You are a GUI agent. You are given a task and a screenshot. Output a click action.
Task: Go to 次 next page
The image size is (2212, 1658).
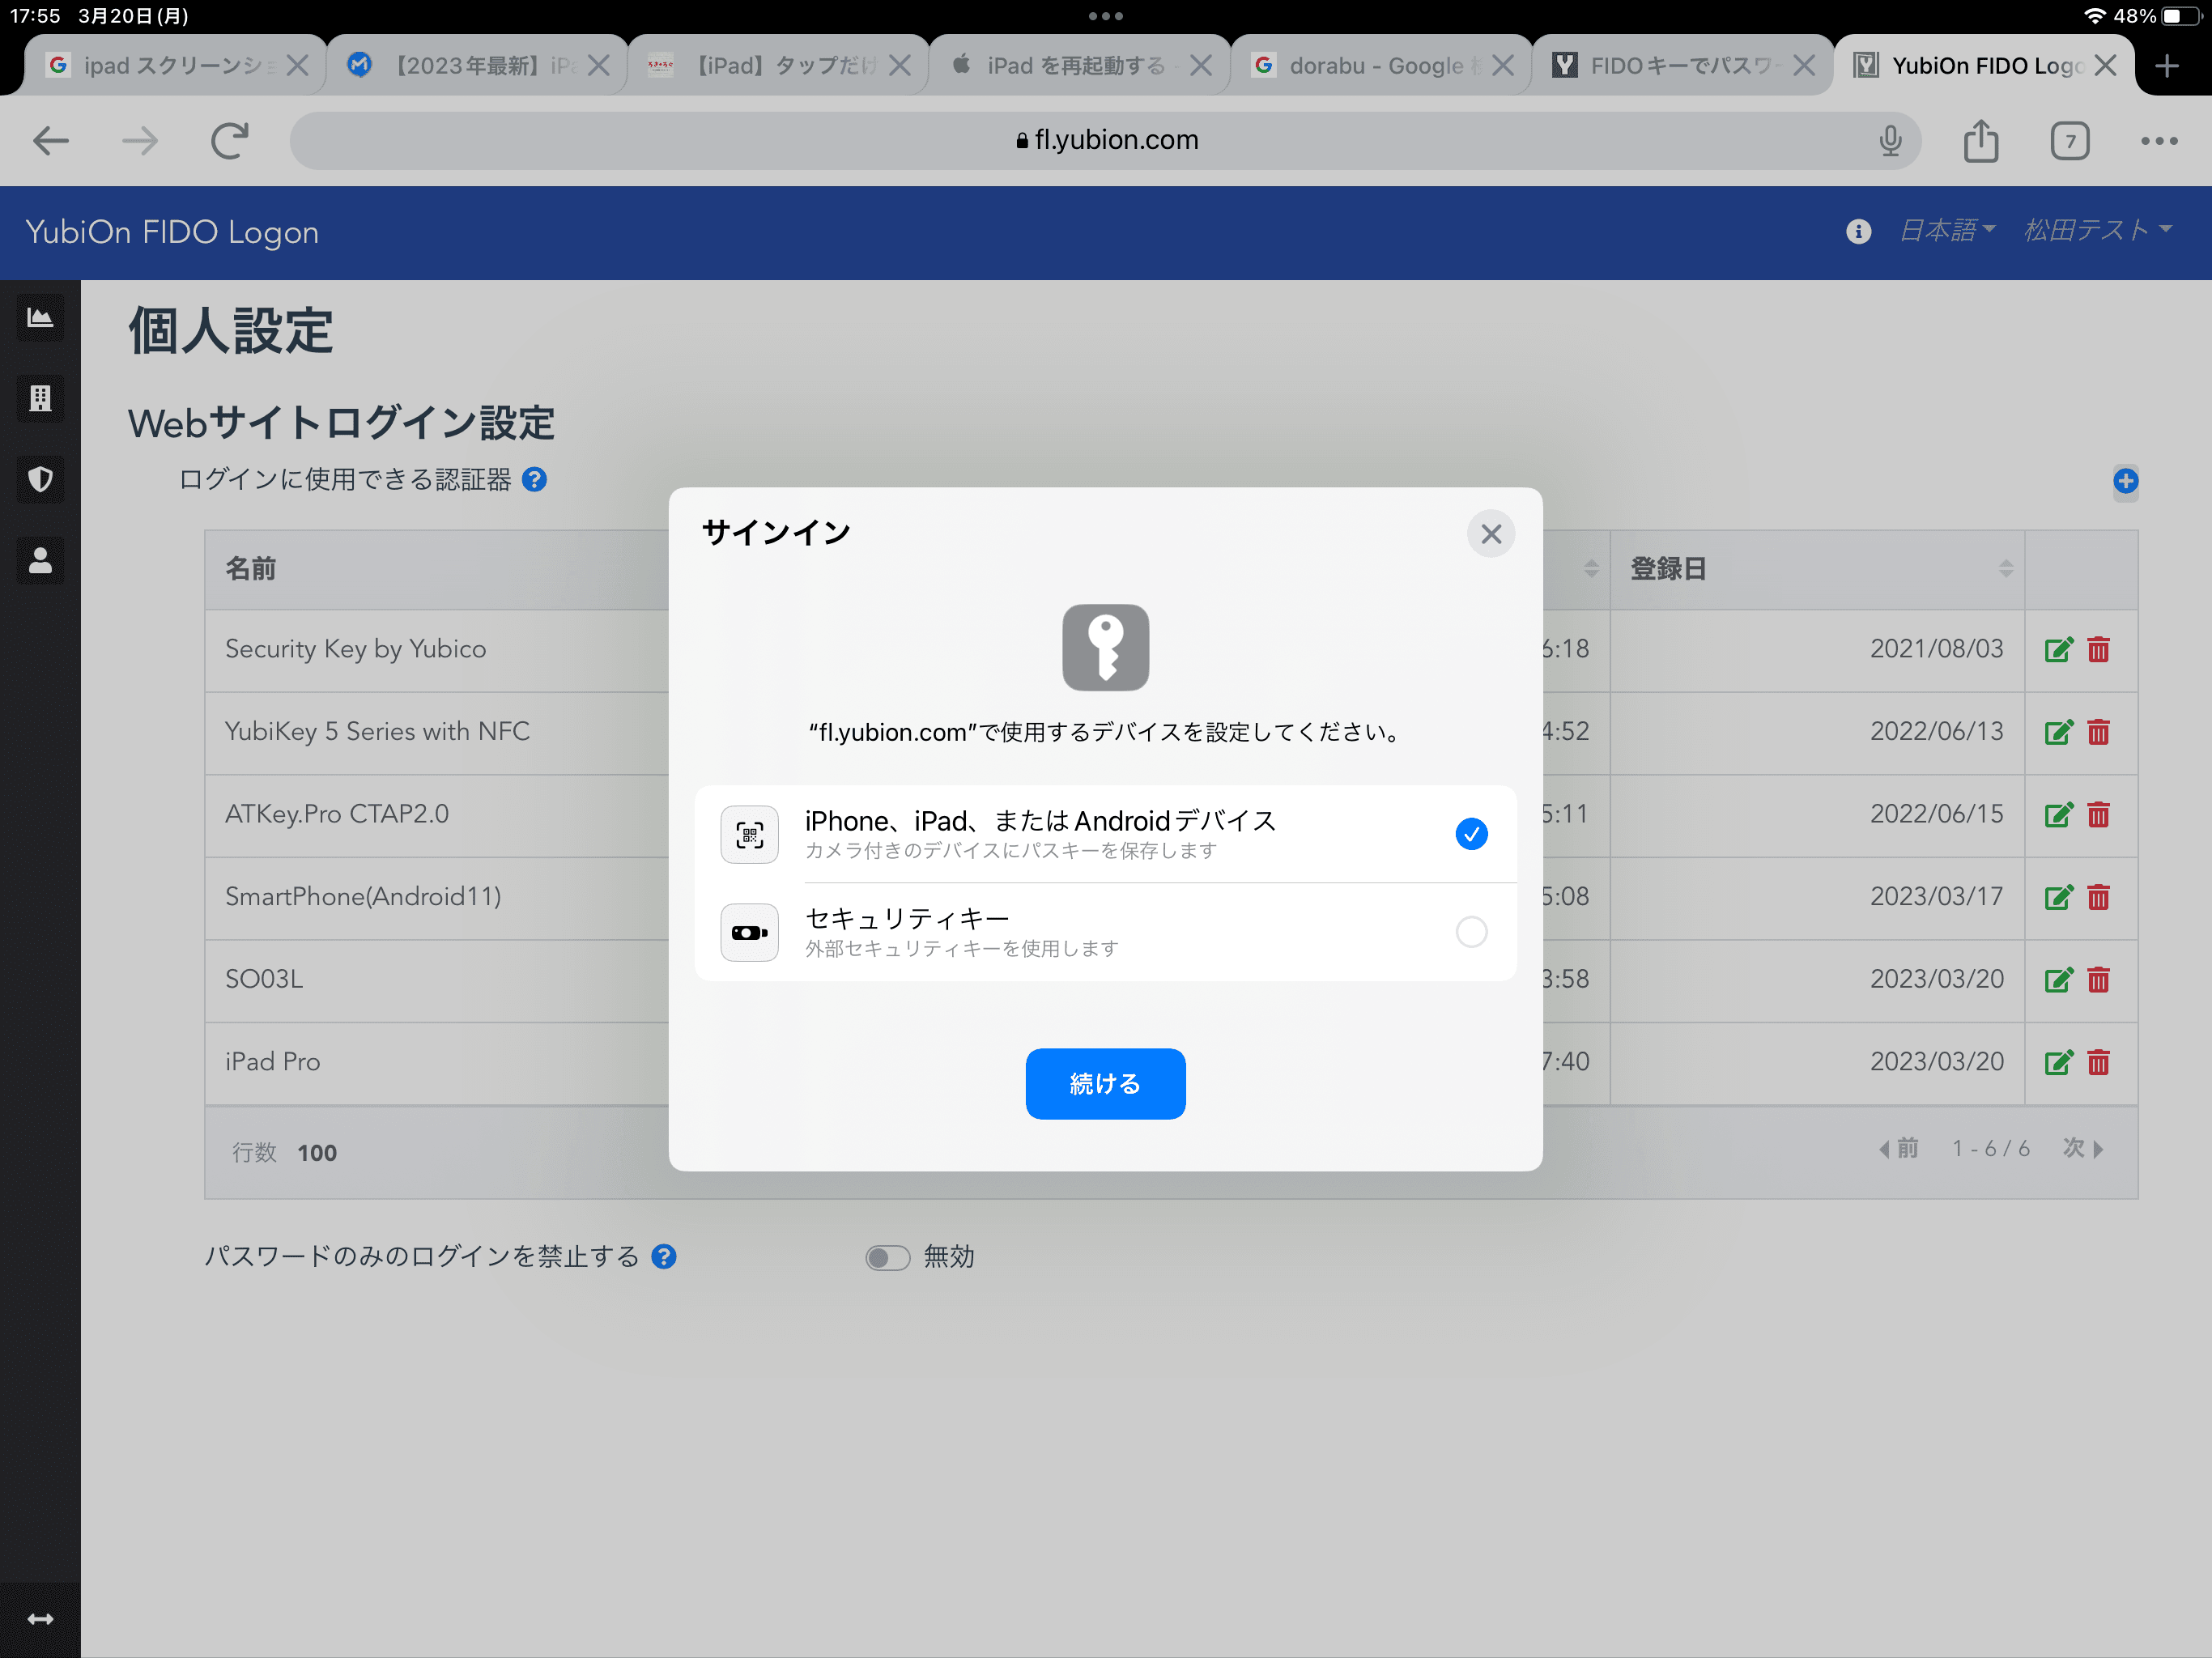(2084, 1149)
